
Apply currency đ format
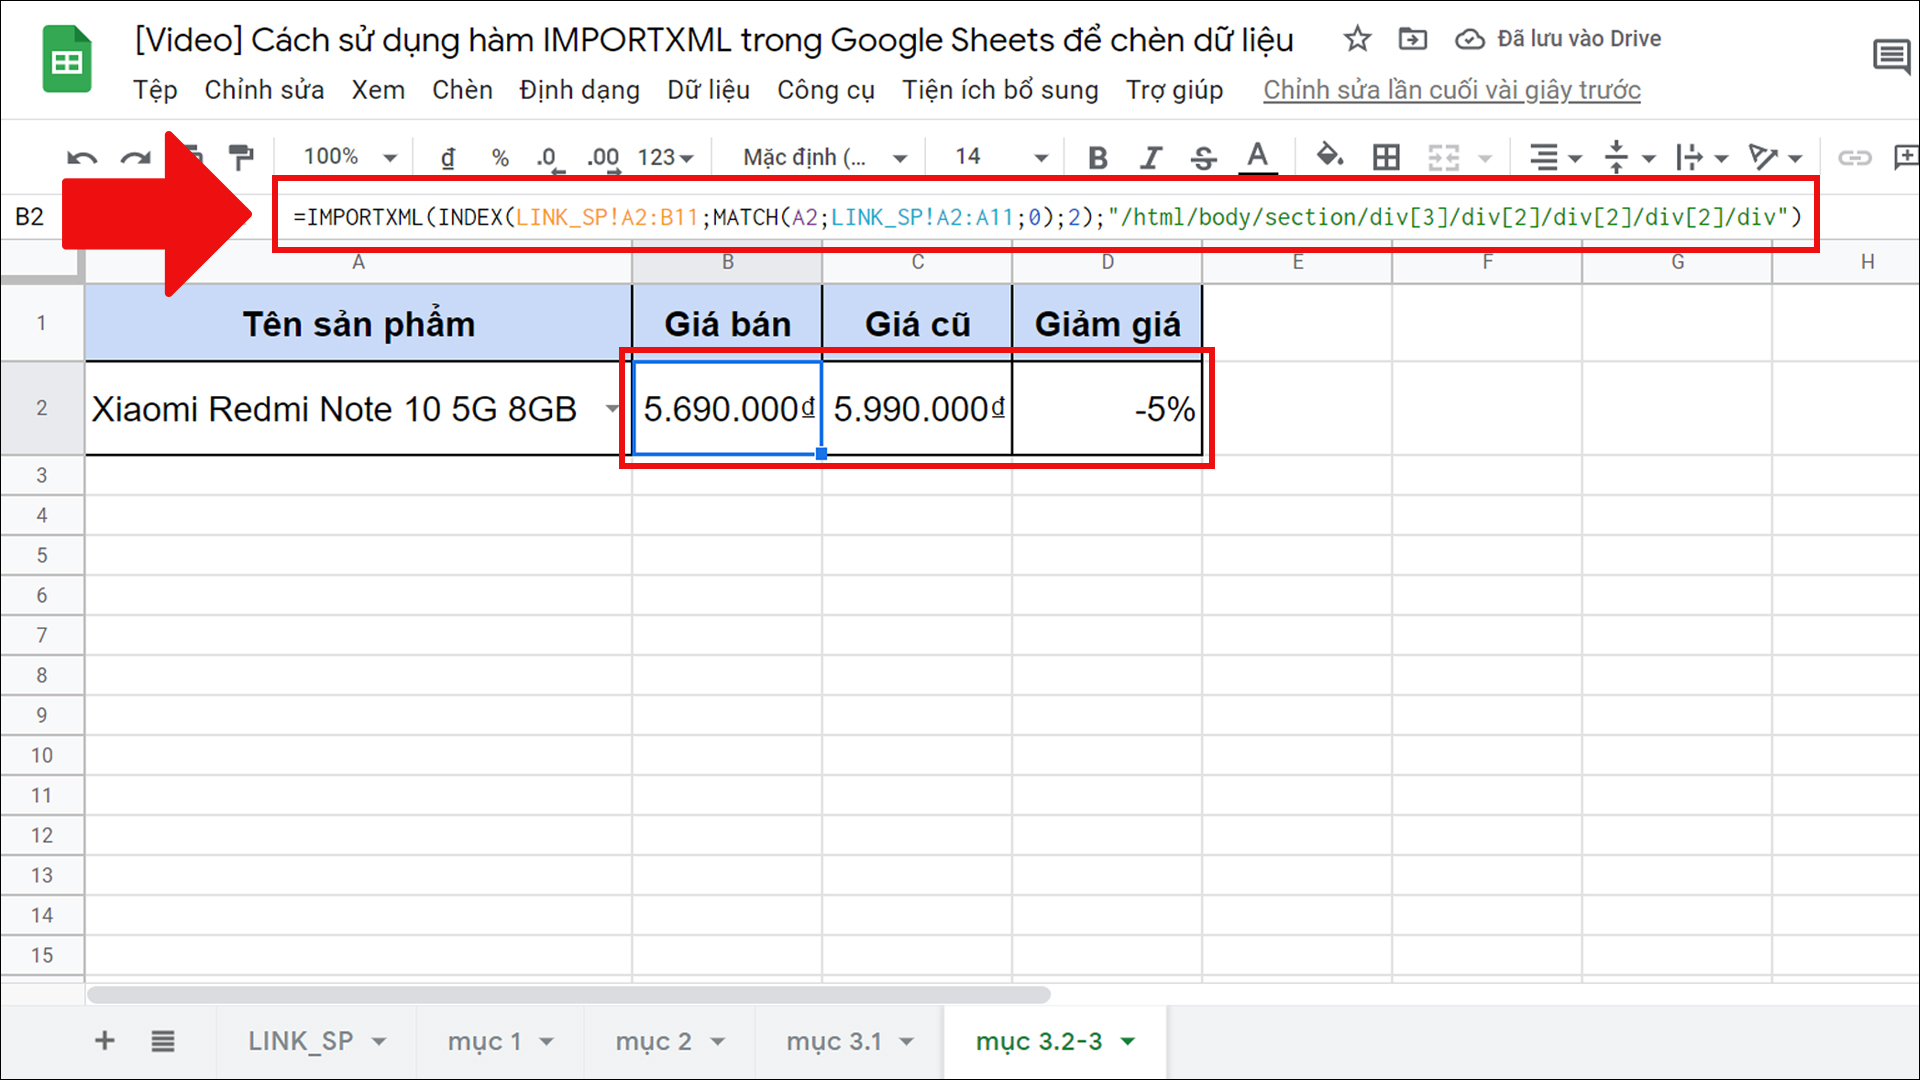click(448, 157)
